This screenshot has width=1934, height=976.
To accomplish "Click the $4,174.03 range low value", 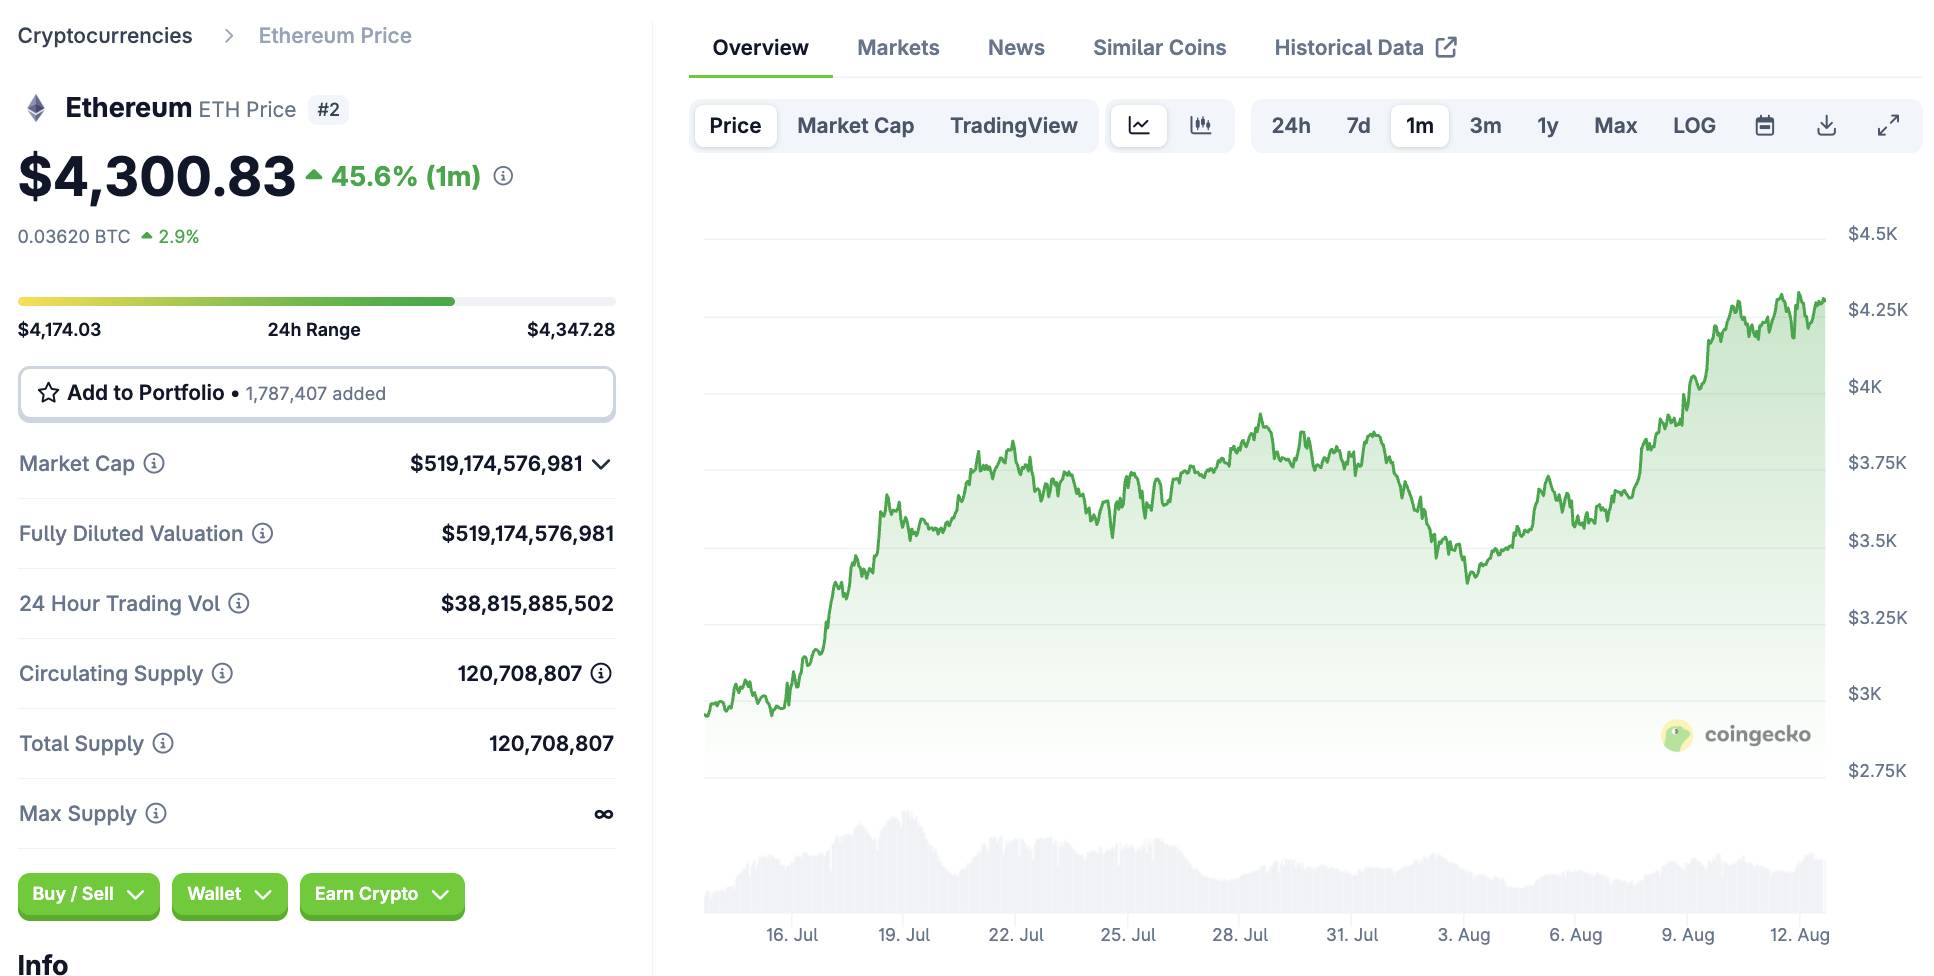I will tap(59, 330).
